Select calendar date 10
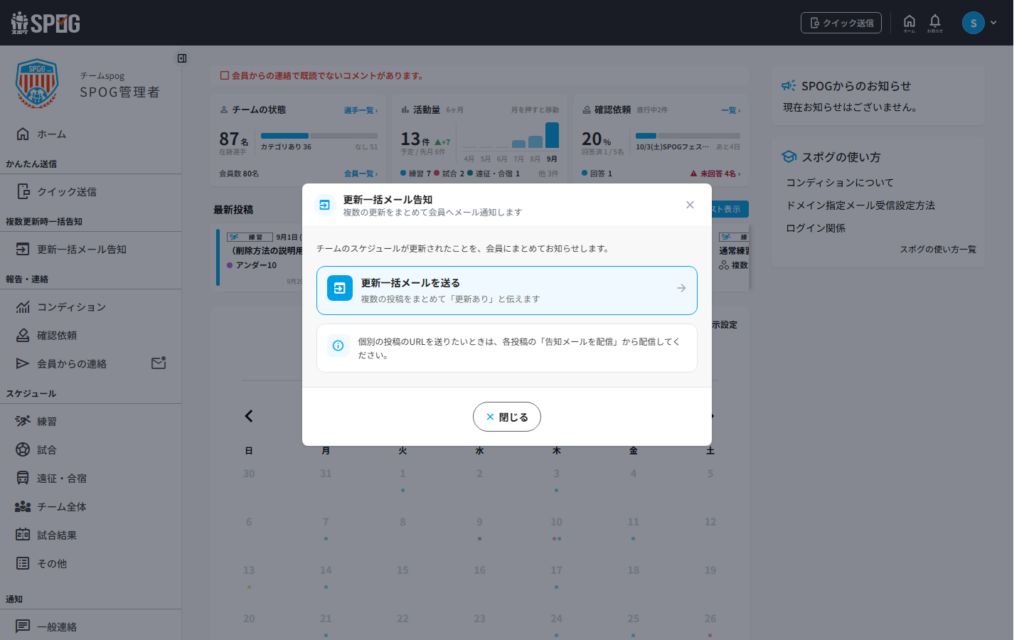The height and width of the screenshot is (640, 1024). [x=556, y=522]
